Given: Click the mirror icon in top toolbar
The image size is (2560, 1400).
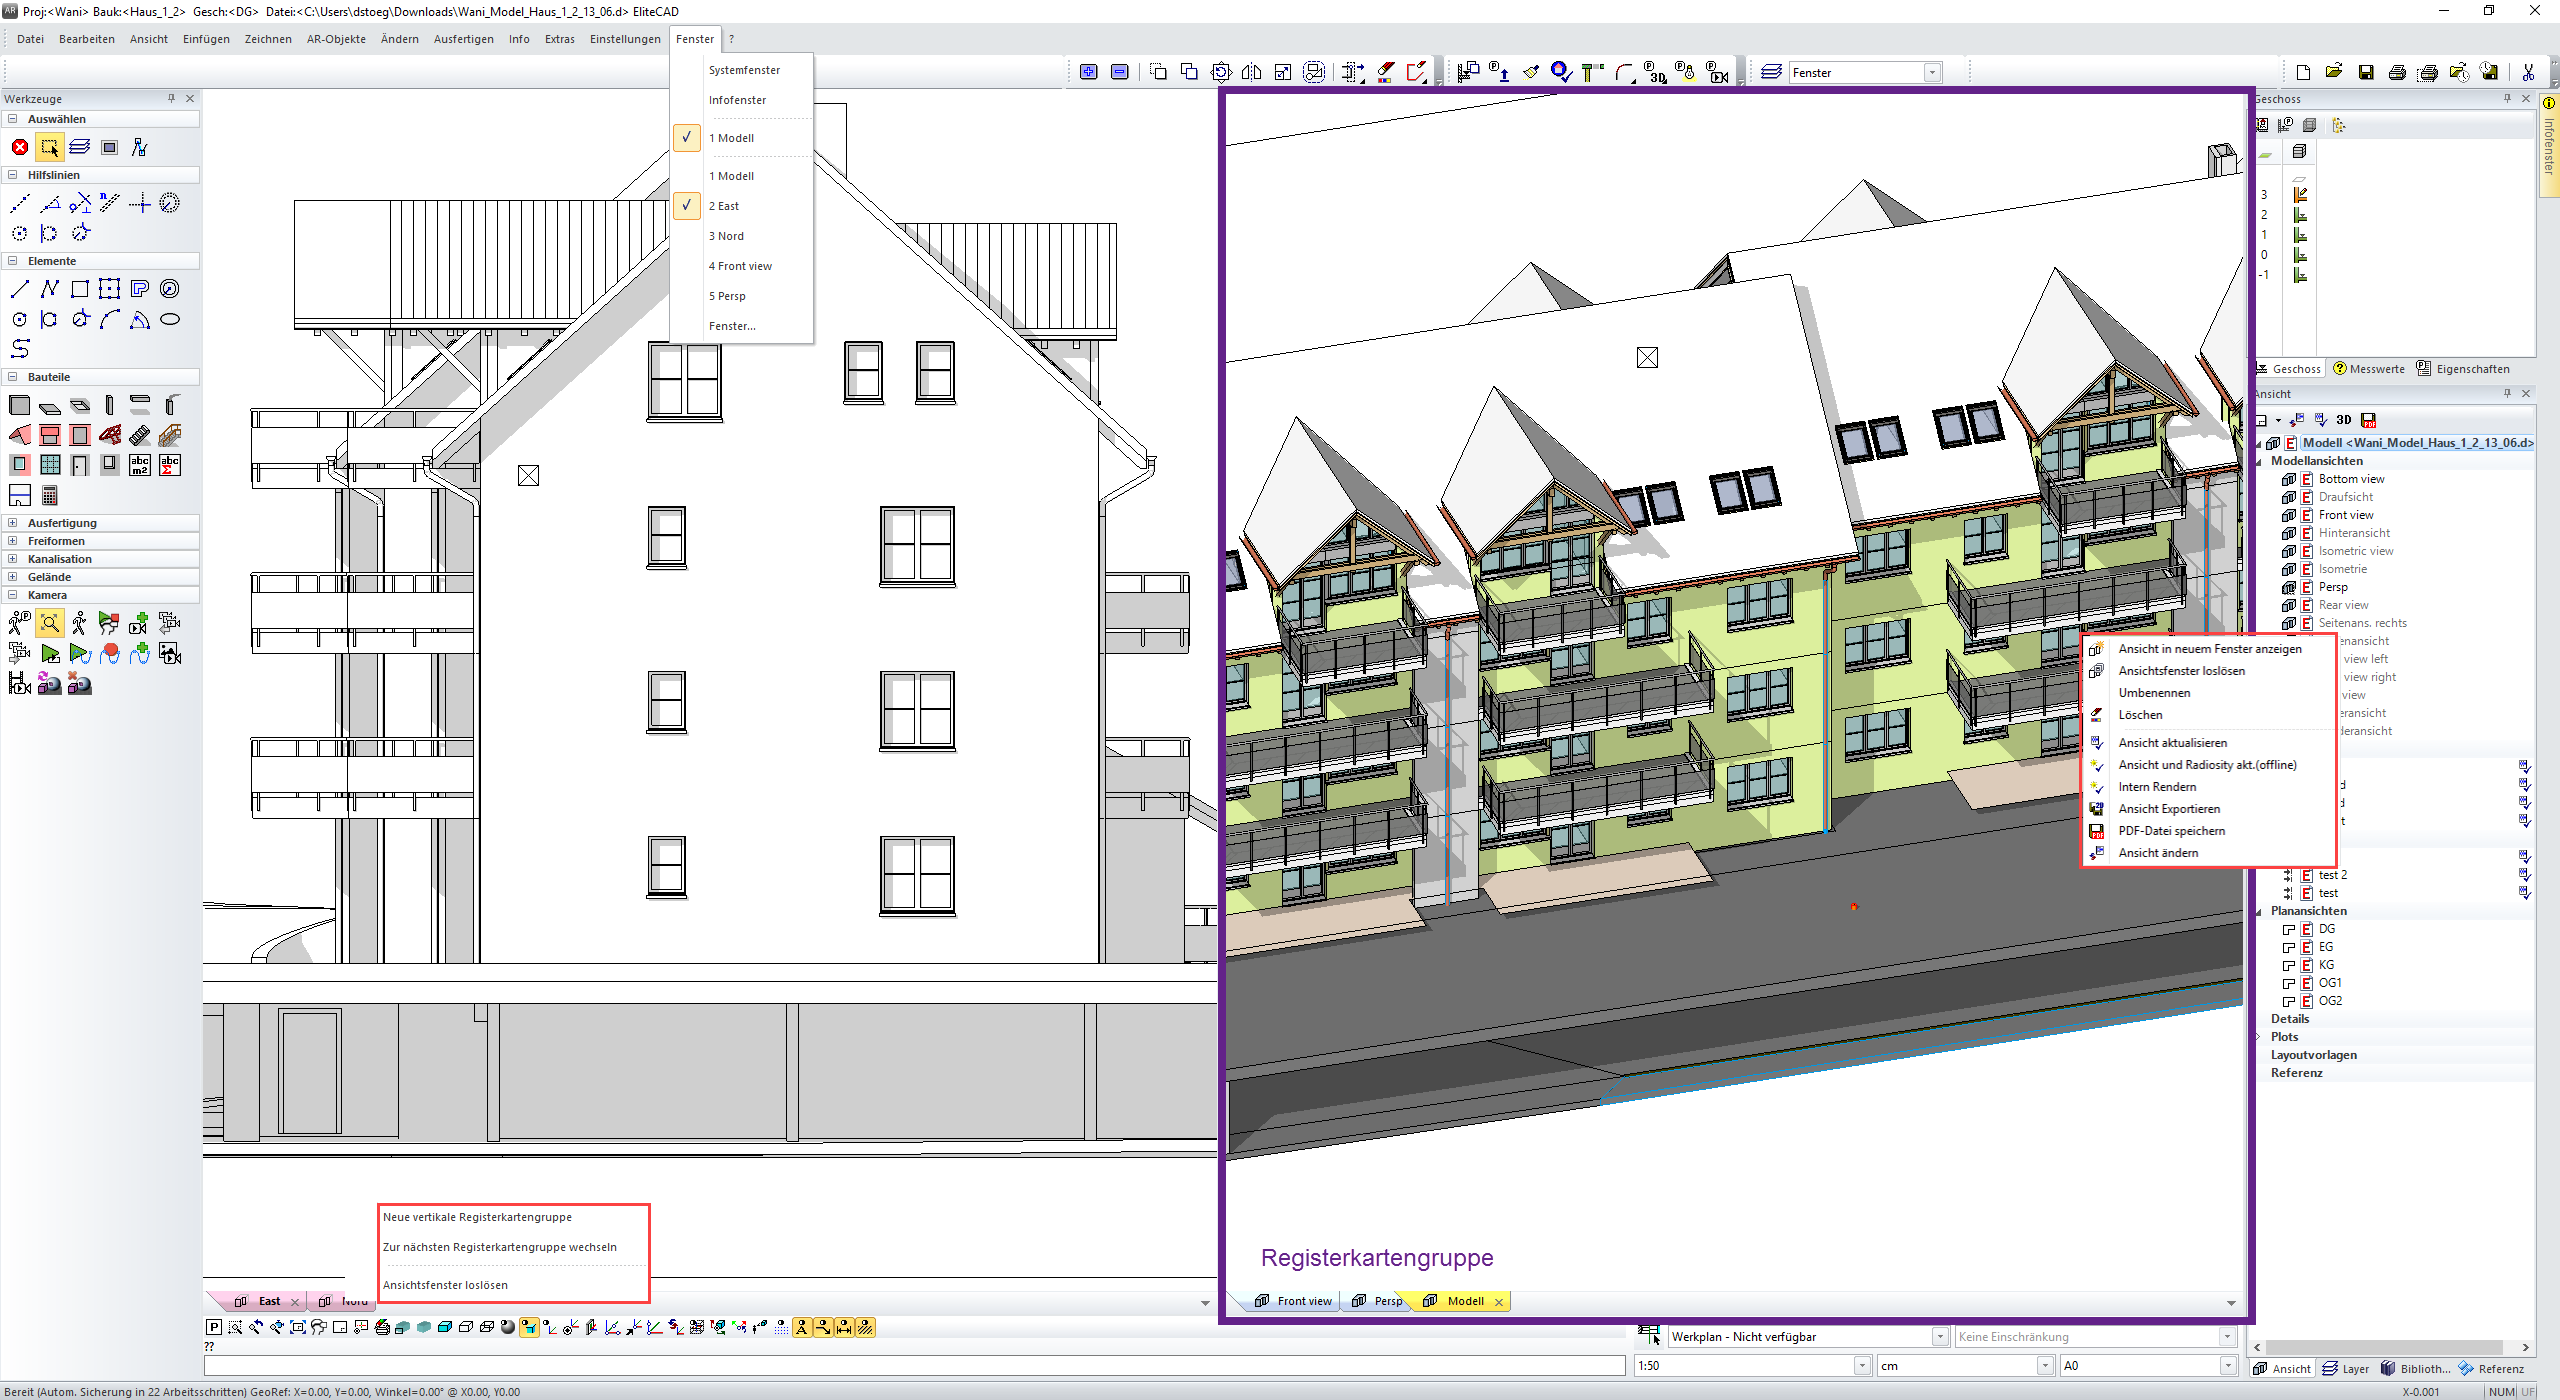Looking at the screenshot, I should [x=1252, y=72].
